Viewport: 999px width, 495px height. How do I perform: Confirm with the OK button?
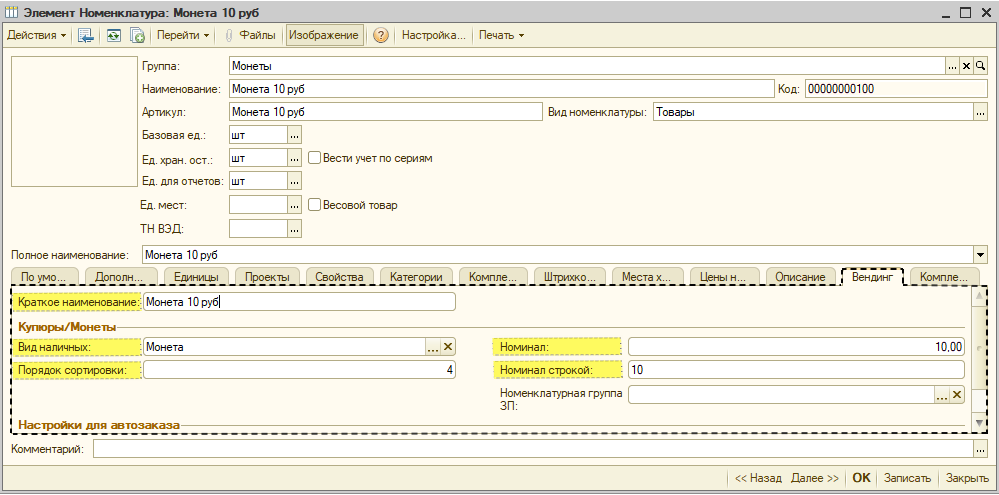(861, 478)
